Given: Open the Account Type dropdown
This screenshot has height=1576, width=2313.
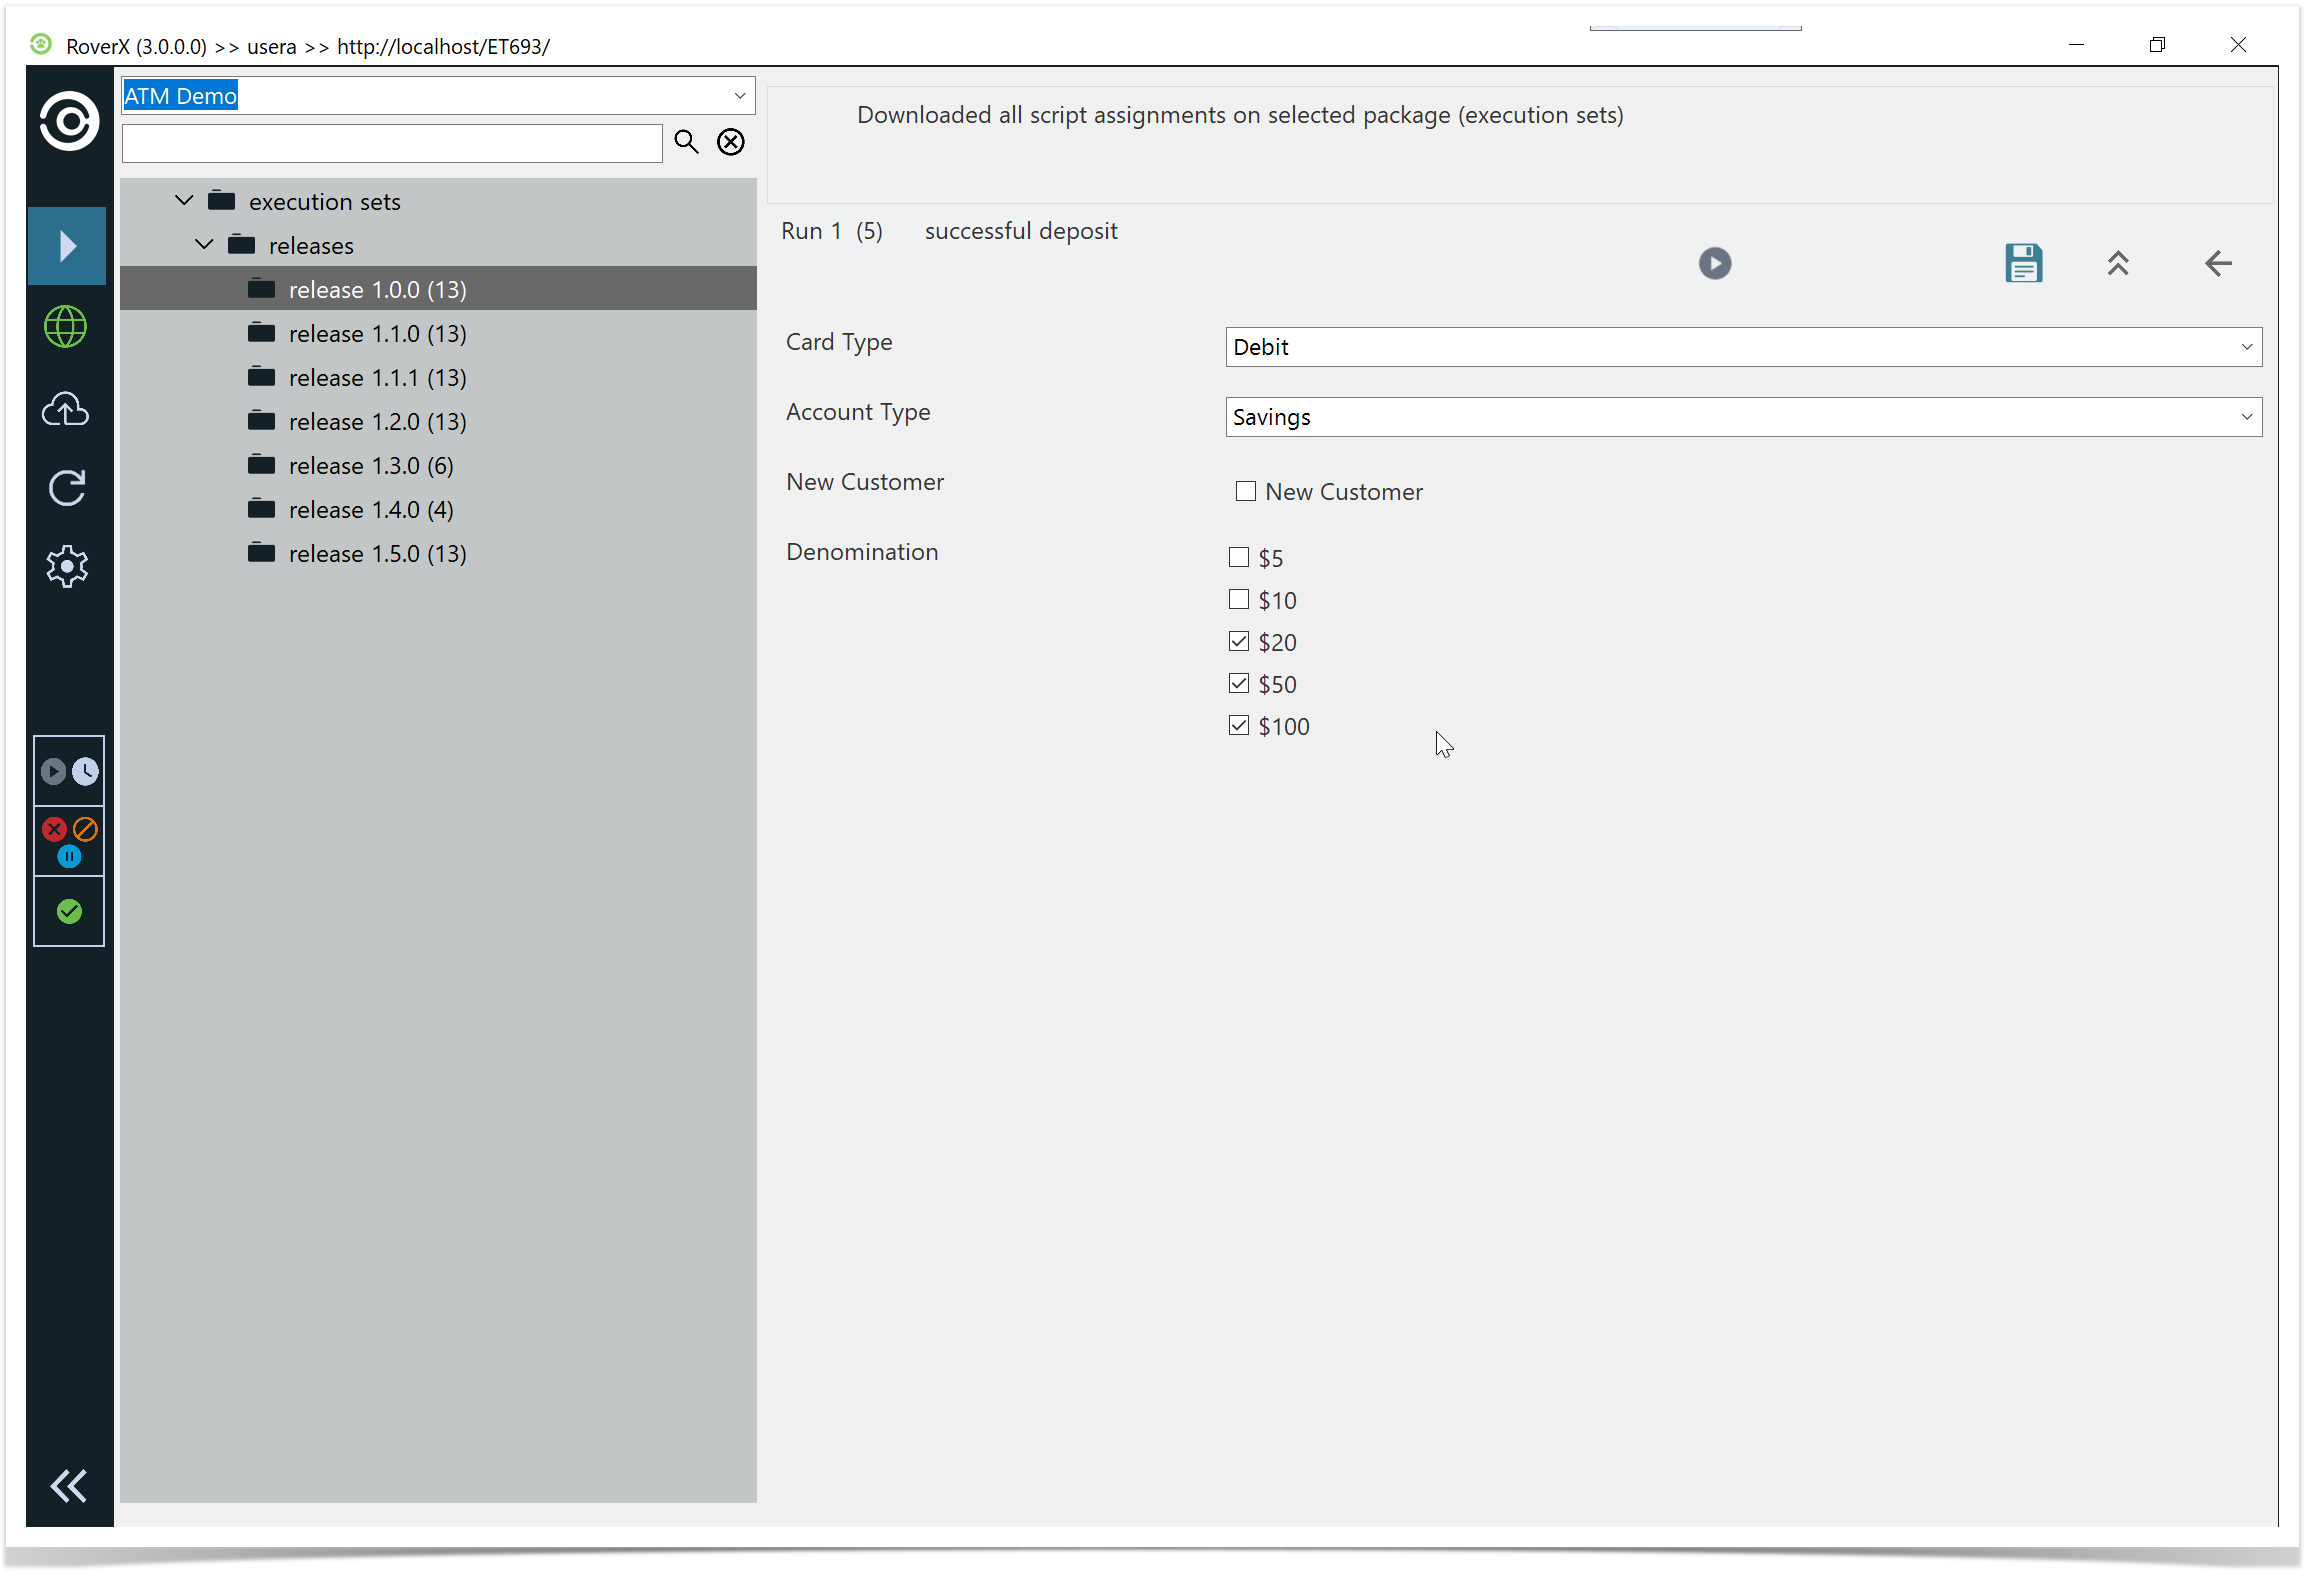Looking at the screenshot, I should pos(1742,417).
